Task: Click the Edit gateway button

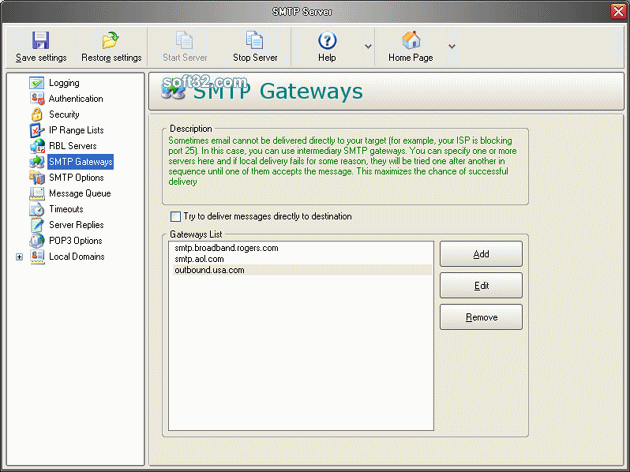Action: (481, 286)
